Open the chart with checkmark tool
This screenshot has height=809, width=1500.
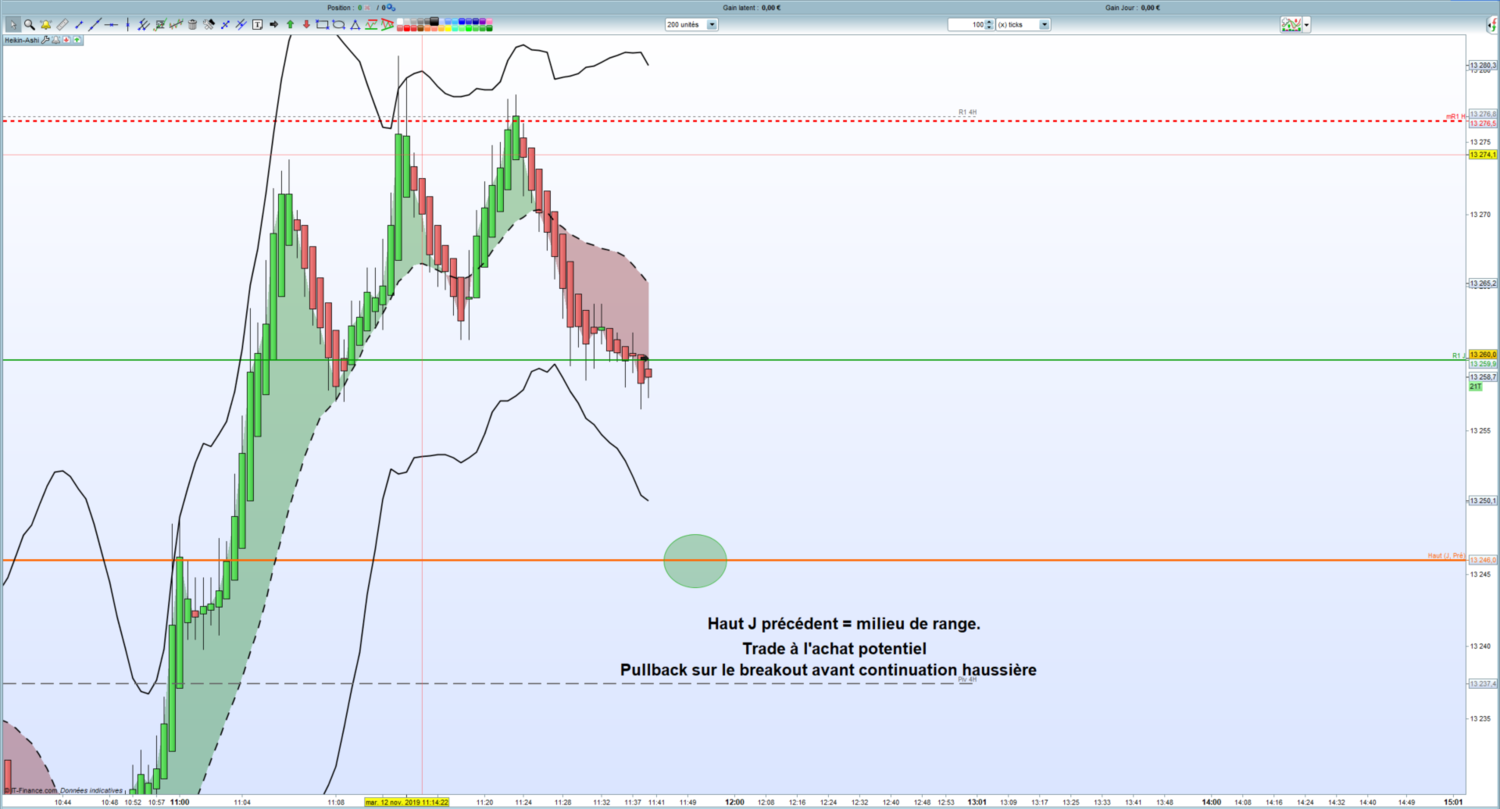pos(161,24)
